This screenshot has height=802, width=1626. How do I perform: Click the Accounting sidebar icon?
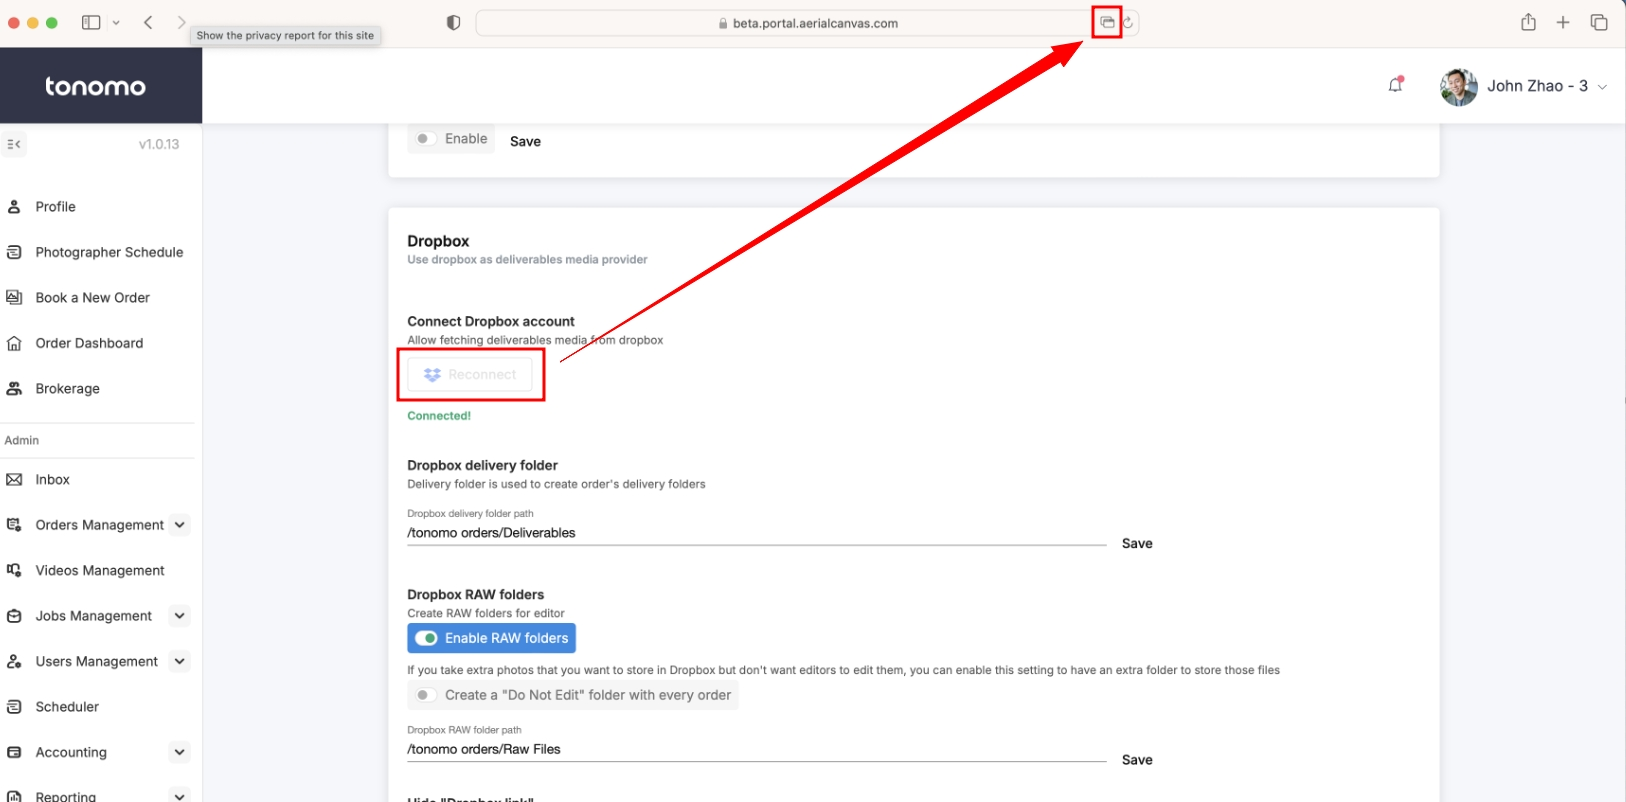point(14,752)
